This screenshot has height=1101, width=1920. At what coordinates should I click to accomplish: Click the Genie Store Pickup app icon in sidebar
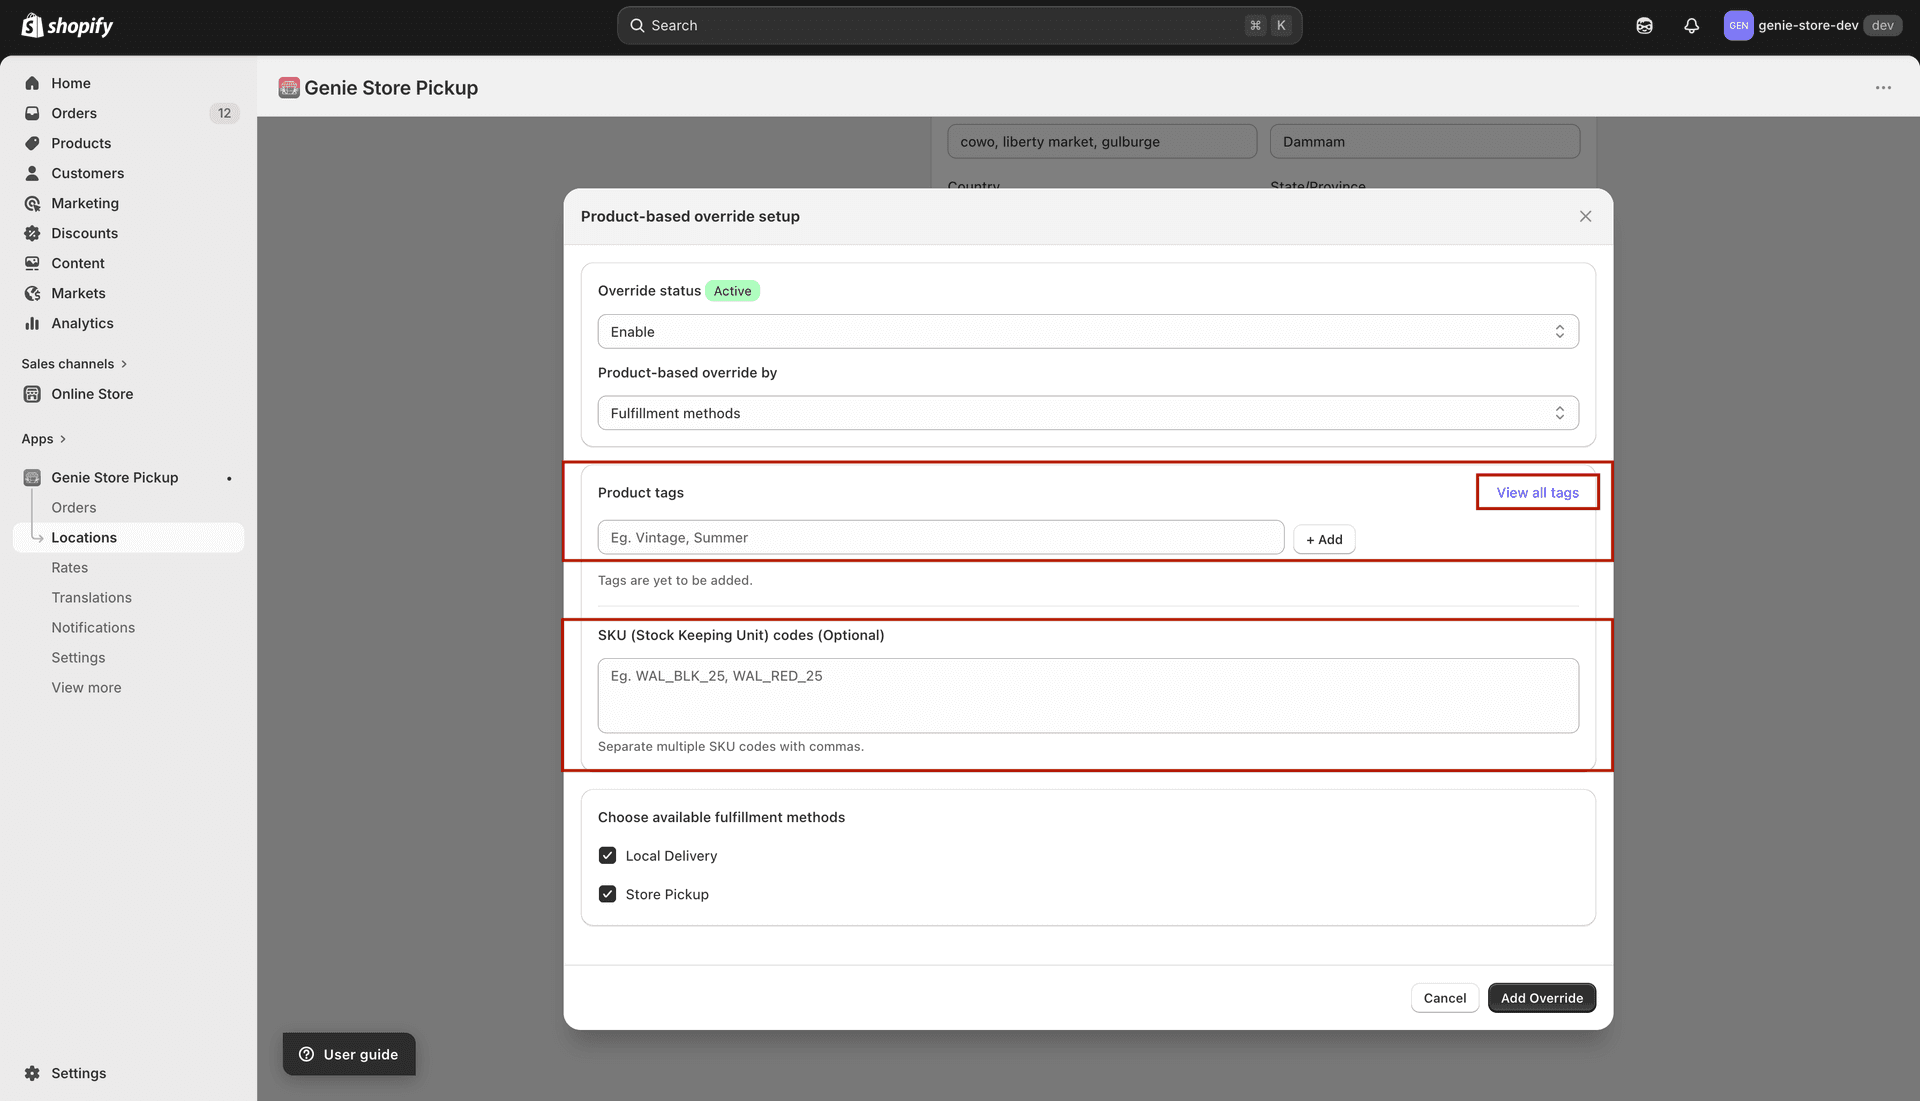point(32,478)
